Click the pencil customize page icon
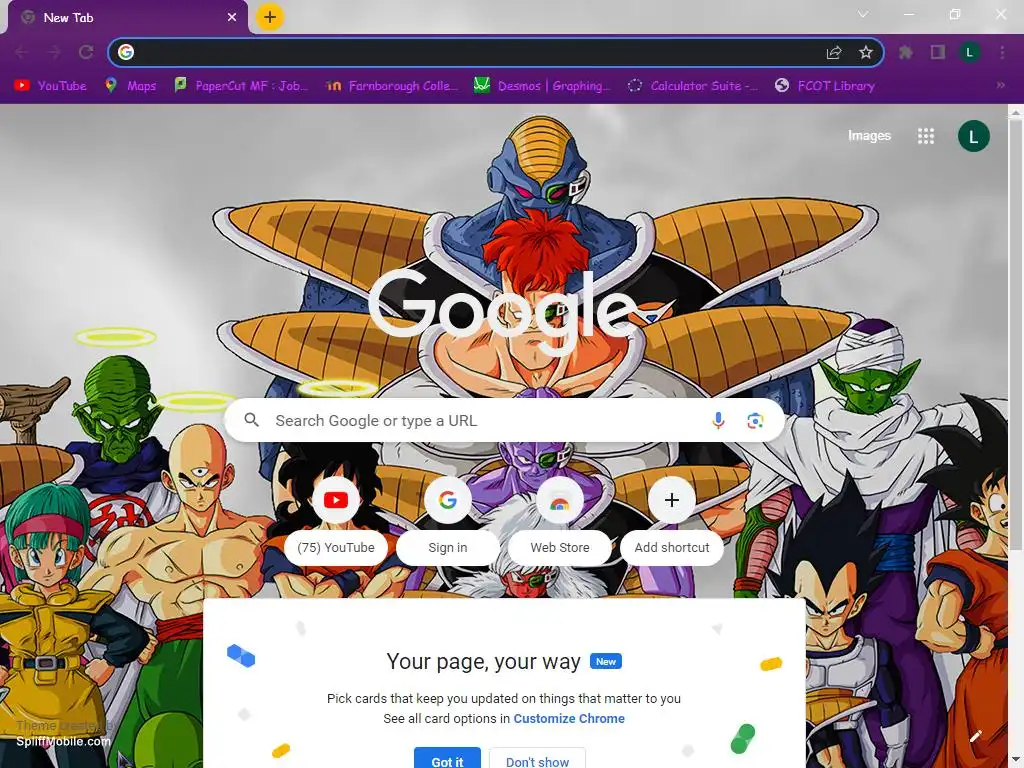Screen dimensions: 1024x768 [x=976, y=737]
